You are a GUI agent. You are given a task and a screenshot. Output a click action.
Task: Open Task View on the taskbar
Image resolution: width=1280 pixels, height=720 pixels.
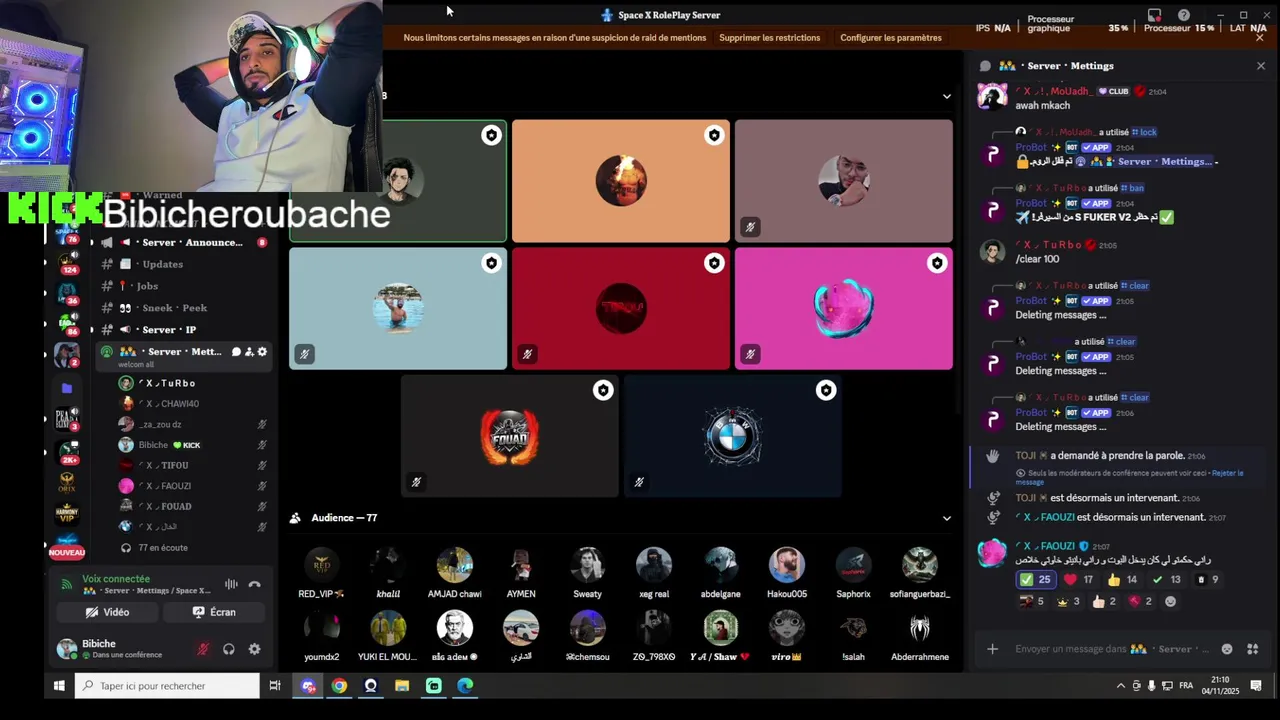pyautogui.click(x=275, y=686)
